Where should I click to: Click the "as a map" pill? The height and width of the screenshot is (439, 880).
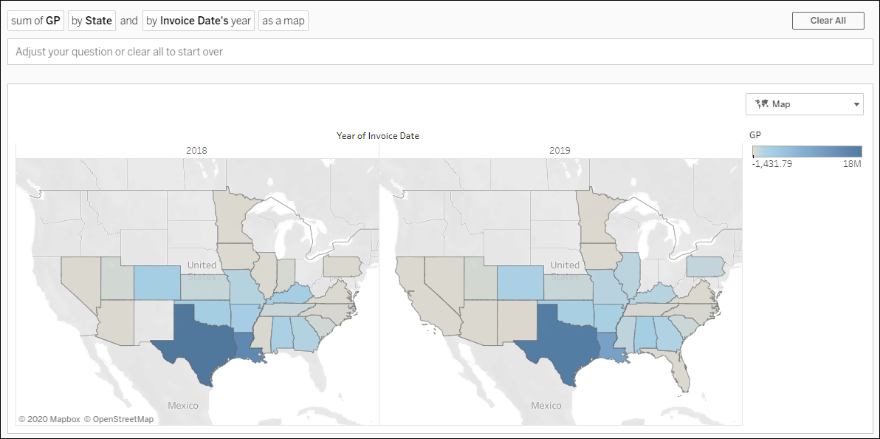(x=283, y=20)
